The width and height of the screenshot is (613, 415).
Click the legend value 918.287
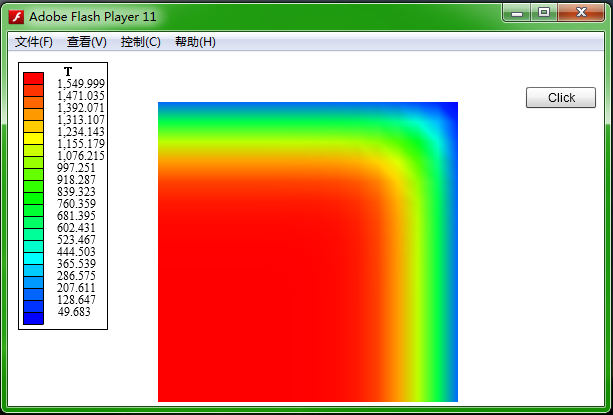click(76, 180)
